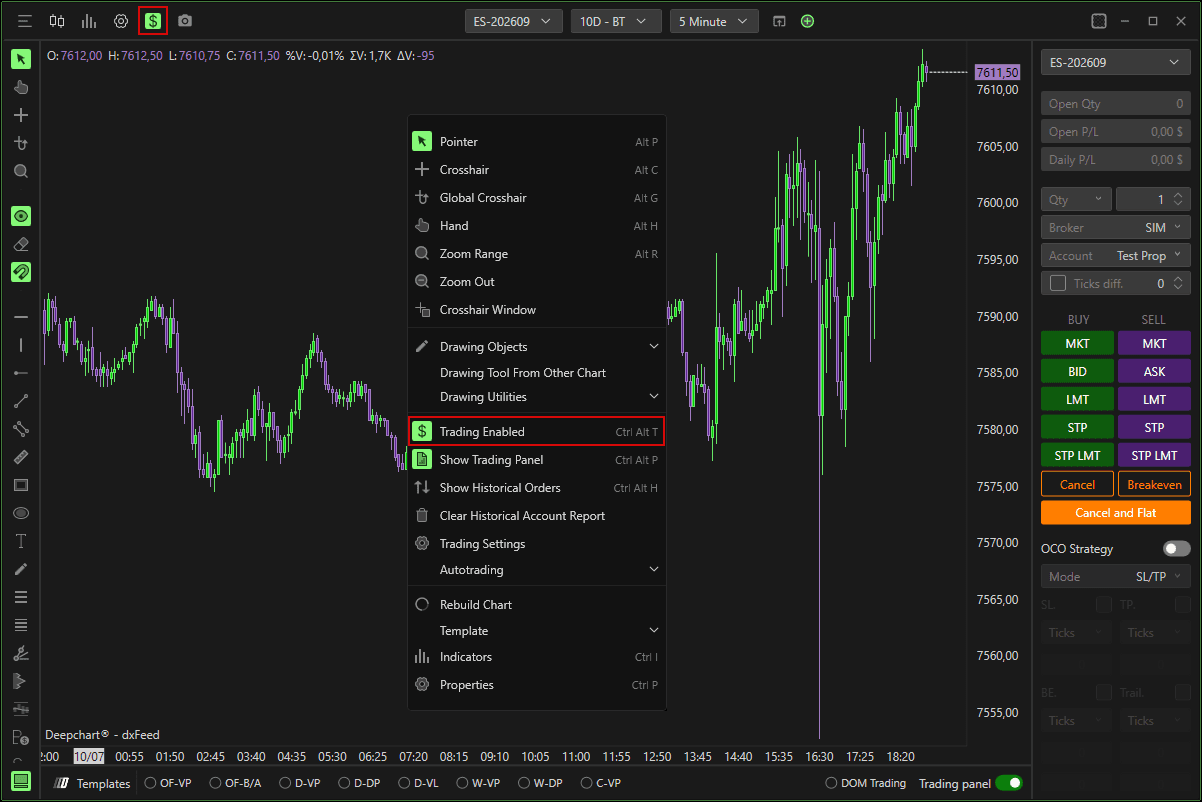Choose Trading Enabled in context menu

[536, 432]
